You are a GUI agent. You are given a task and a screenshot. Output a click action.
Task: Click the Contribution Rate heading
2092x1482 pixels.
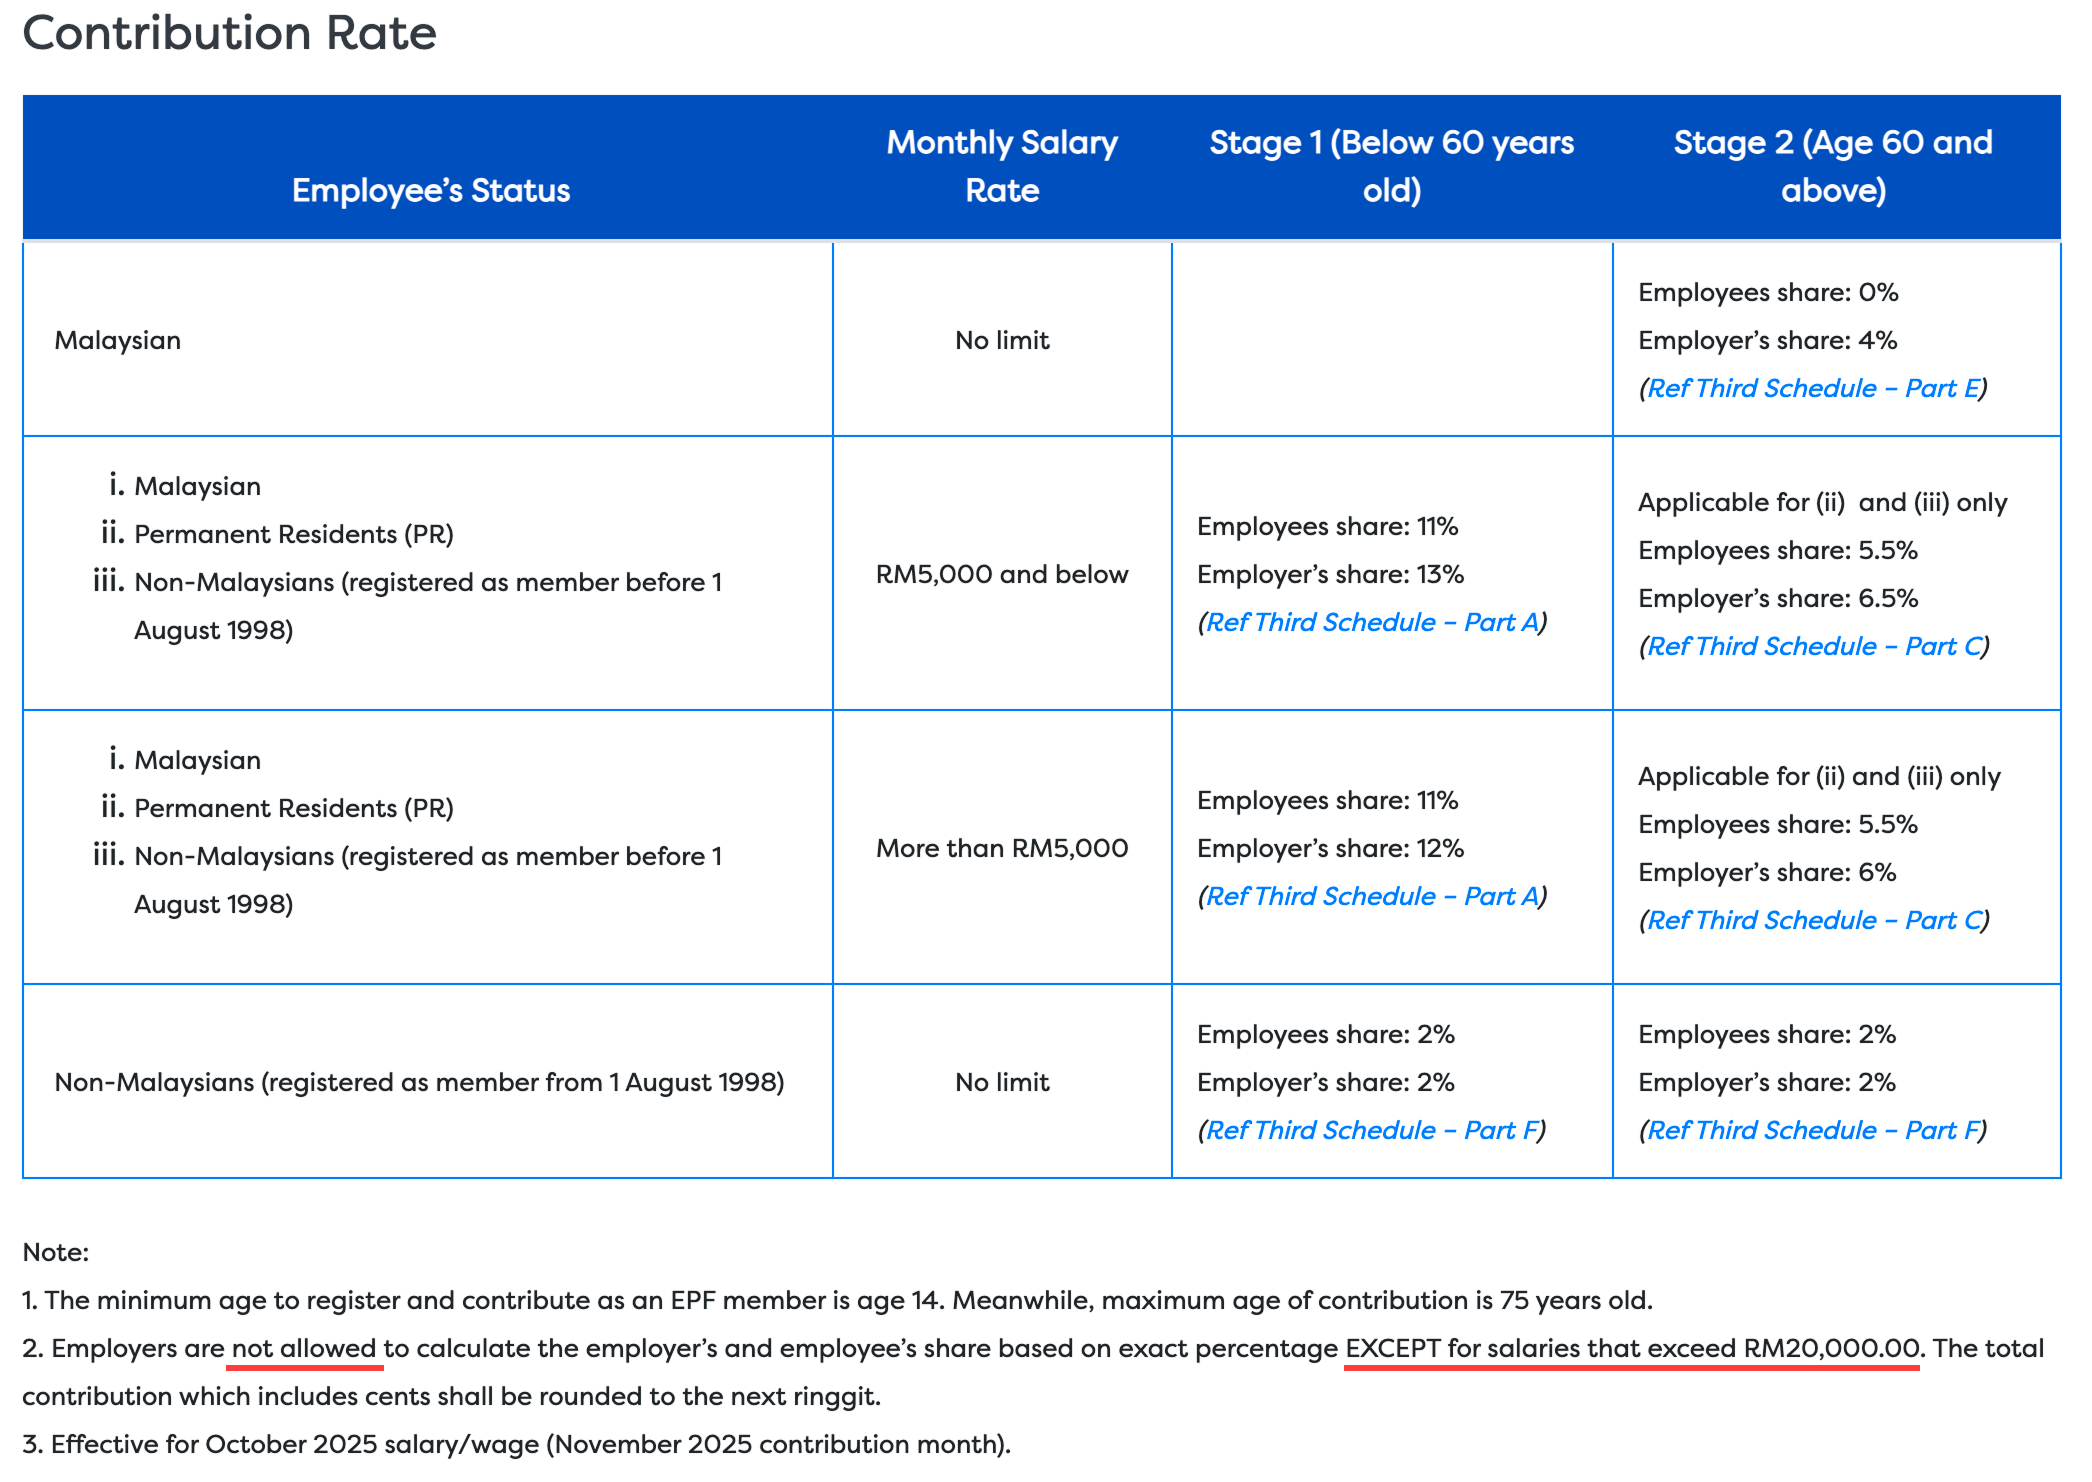[x=229, y=33]
